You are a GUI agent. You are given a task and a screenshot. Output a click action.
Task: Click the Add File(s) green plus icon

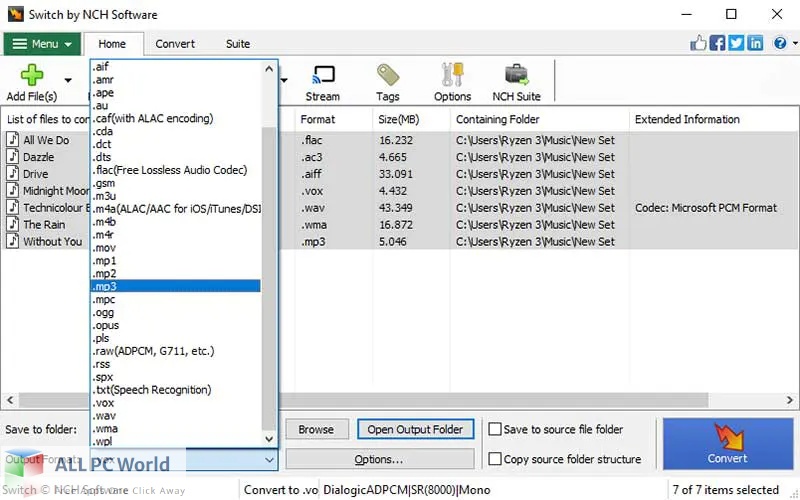click(32, 76)
